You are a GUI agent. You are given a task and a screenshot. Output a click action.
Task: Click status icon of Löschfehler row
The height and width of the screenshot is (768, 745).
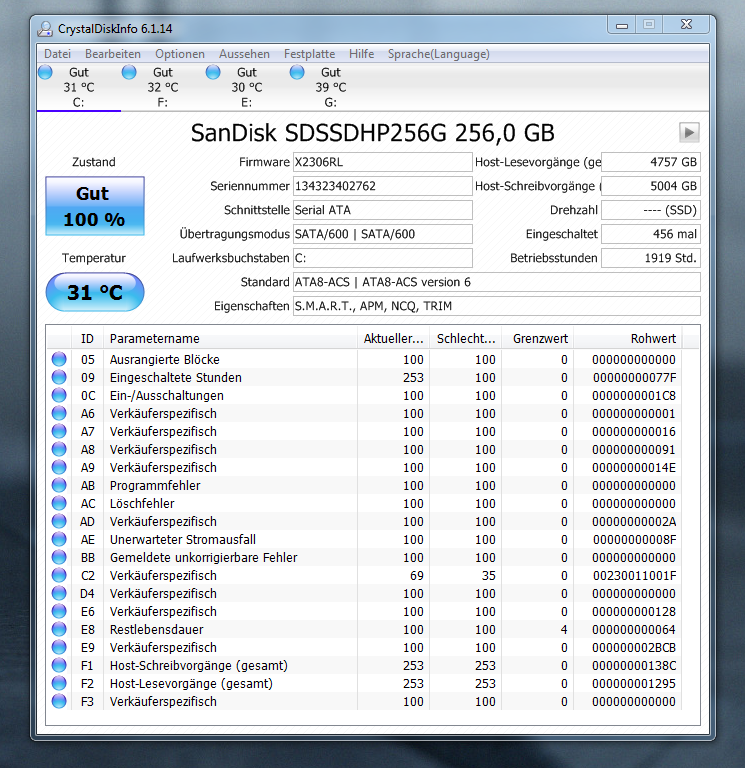59,504
